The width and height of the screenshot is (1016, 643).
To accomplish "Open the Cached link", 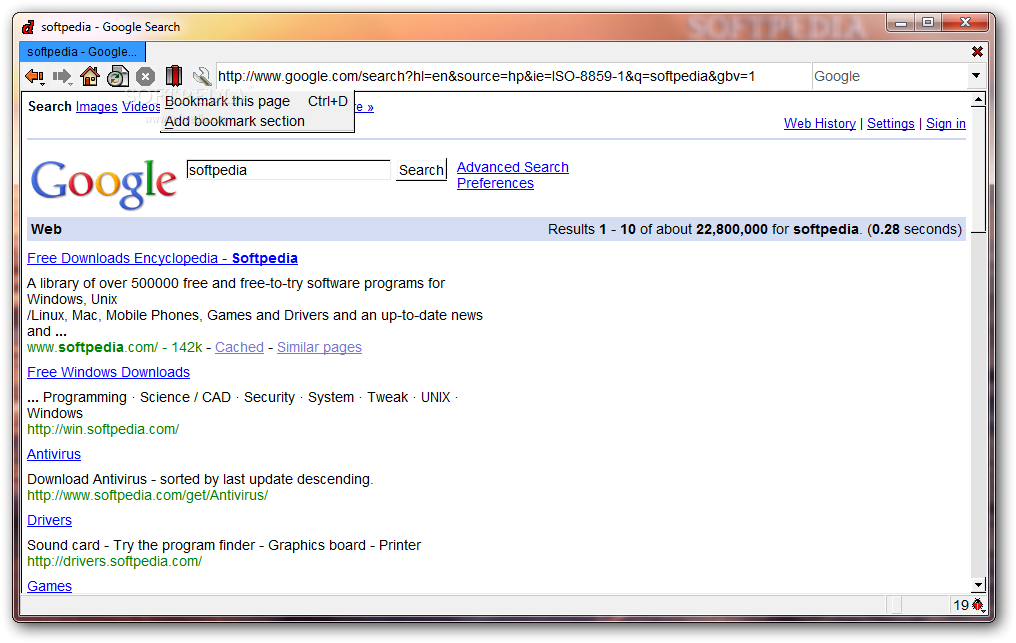I will (239, 347).
